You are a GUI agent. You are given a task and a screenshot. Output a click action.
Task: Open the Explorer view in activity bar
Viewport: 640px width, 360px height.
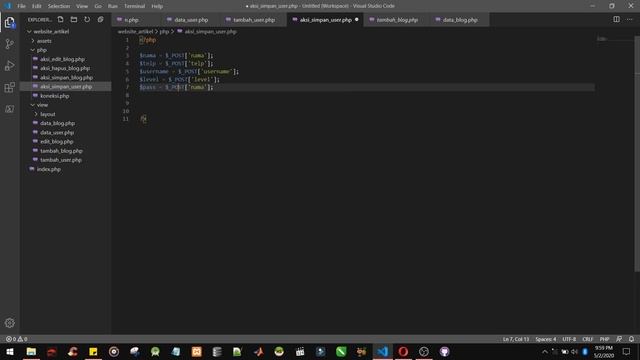(9, 22)
